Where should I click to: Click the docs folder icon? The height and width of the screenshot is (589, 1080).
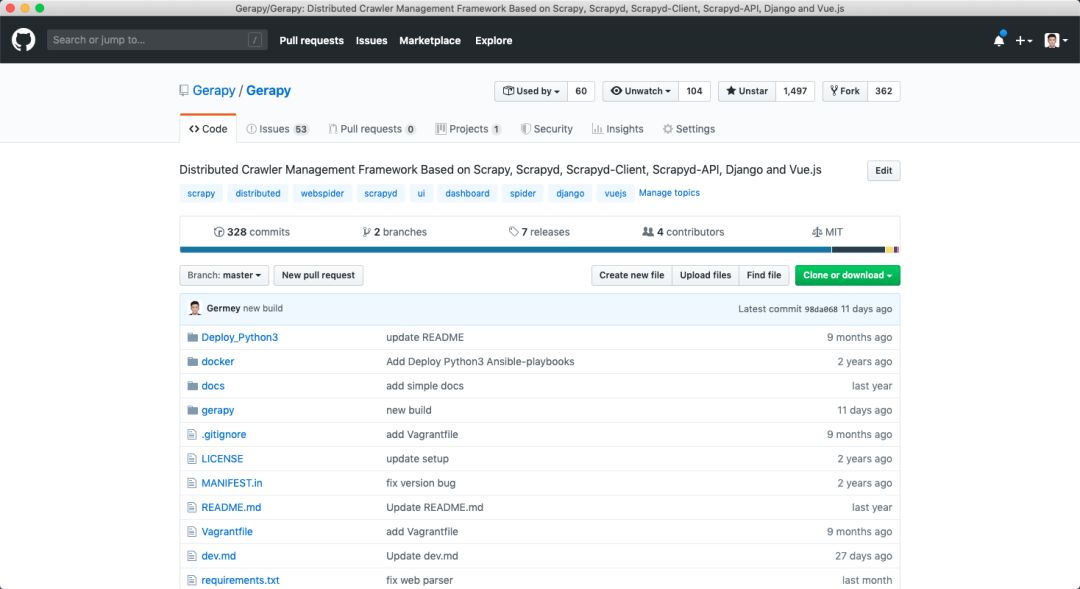pos(192,386)
